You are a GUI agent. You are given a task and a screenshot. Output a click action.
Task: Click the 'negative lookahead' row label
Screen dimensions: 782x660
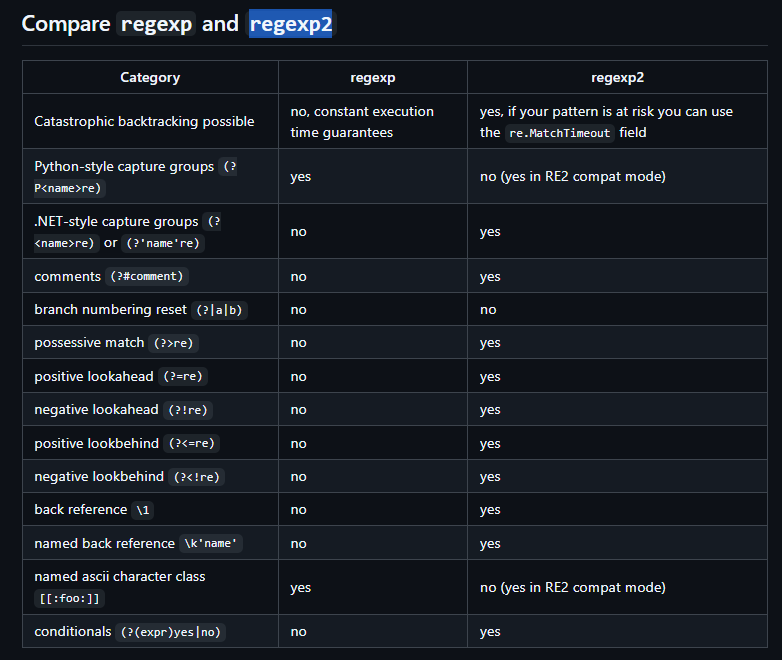pos(94,410)
